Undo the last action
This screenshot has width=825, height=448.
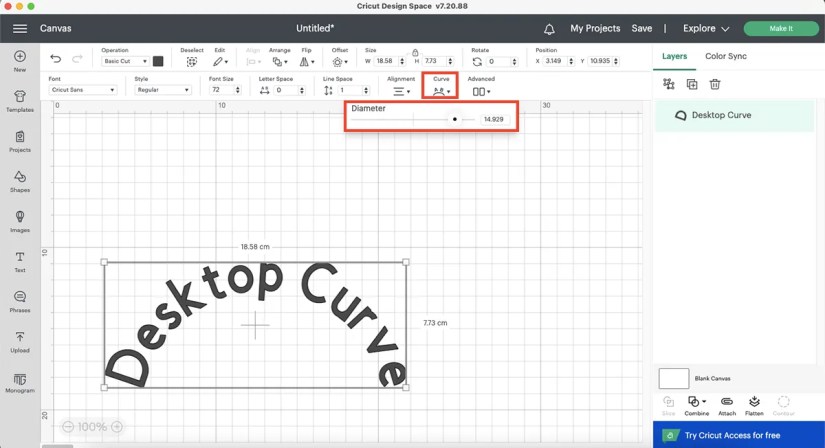(55, 58)
